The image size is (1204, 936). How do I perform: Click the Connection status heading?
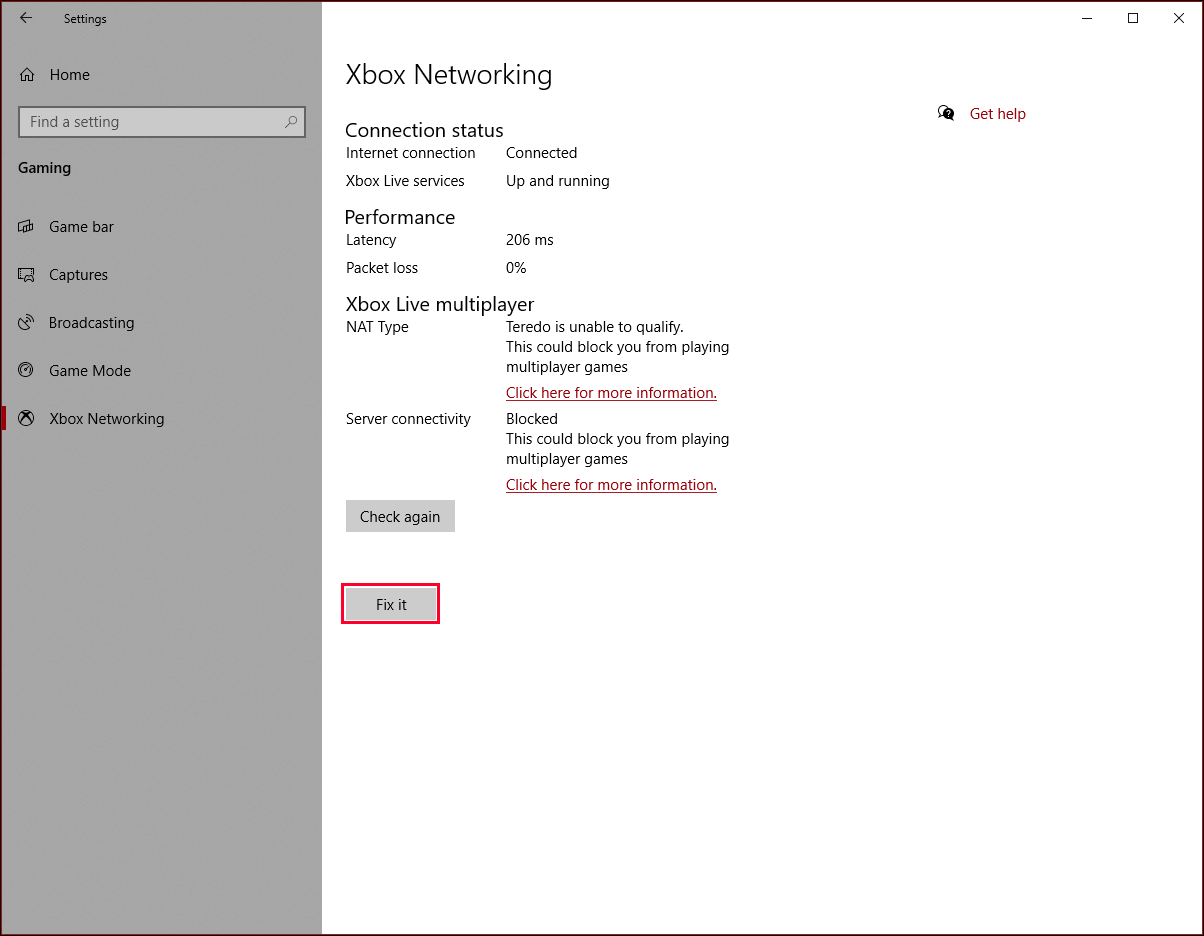pos(424,130)
